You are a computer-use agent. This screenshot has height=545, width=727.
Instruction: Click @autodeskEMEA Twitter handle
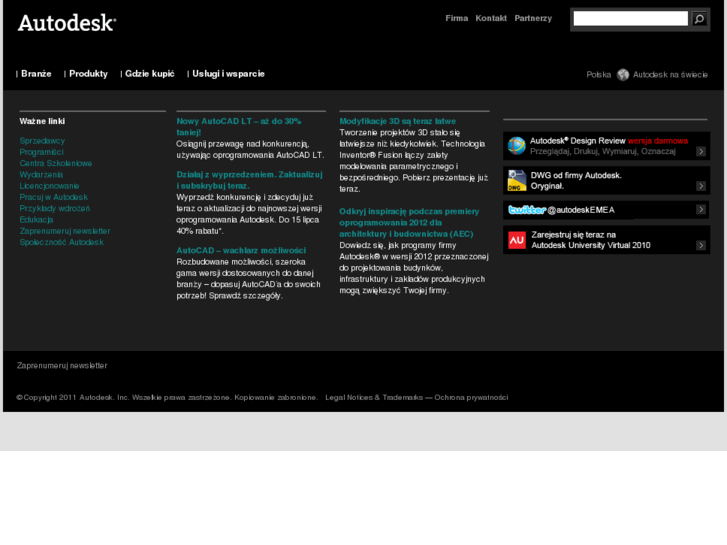click(580, 210)
